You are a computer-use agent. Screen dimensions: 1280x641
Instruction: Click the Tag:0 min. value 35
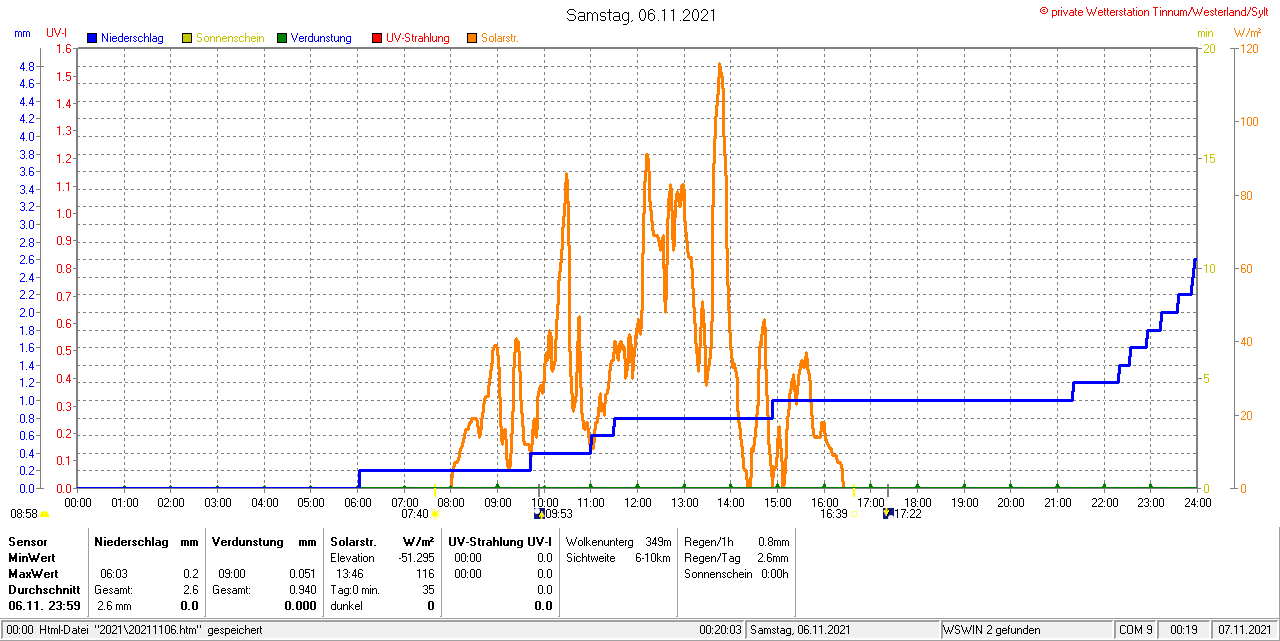[428, 590]
